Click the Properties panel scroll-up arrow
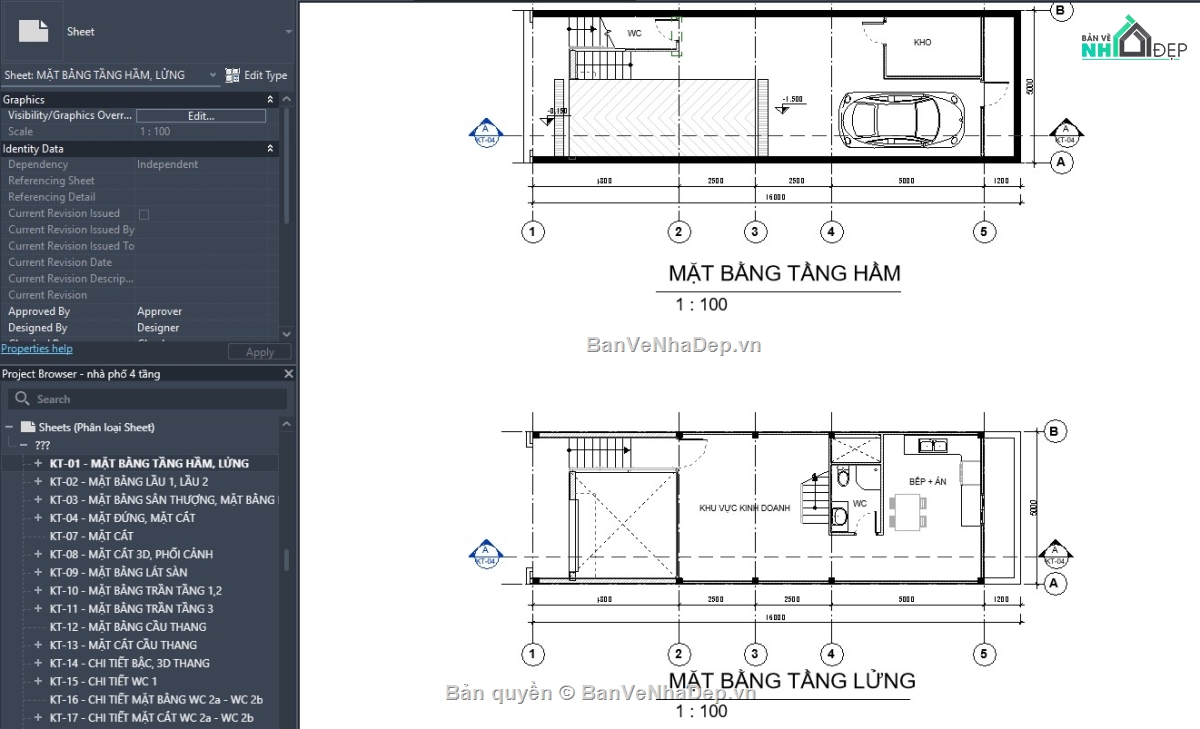The height and width of the screenshot is (729, 1200). coord(287,99)
